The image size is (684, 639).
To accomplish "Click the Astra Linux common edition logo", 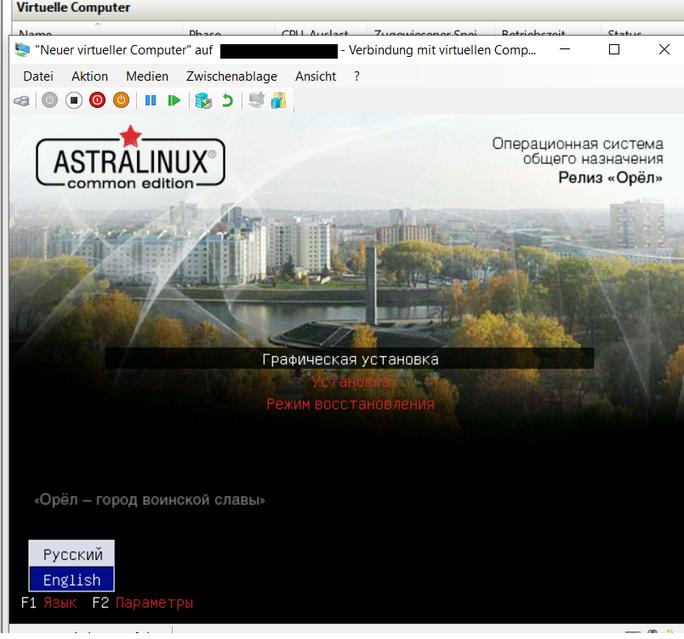I will (130, 158).
